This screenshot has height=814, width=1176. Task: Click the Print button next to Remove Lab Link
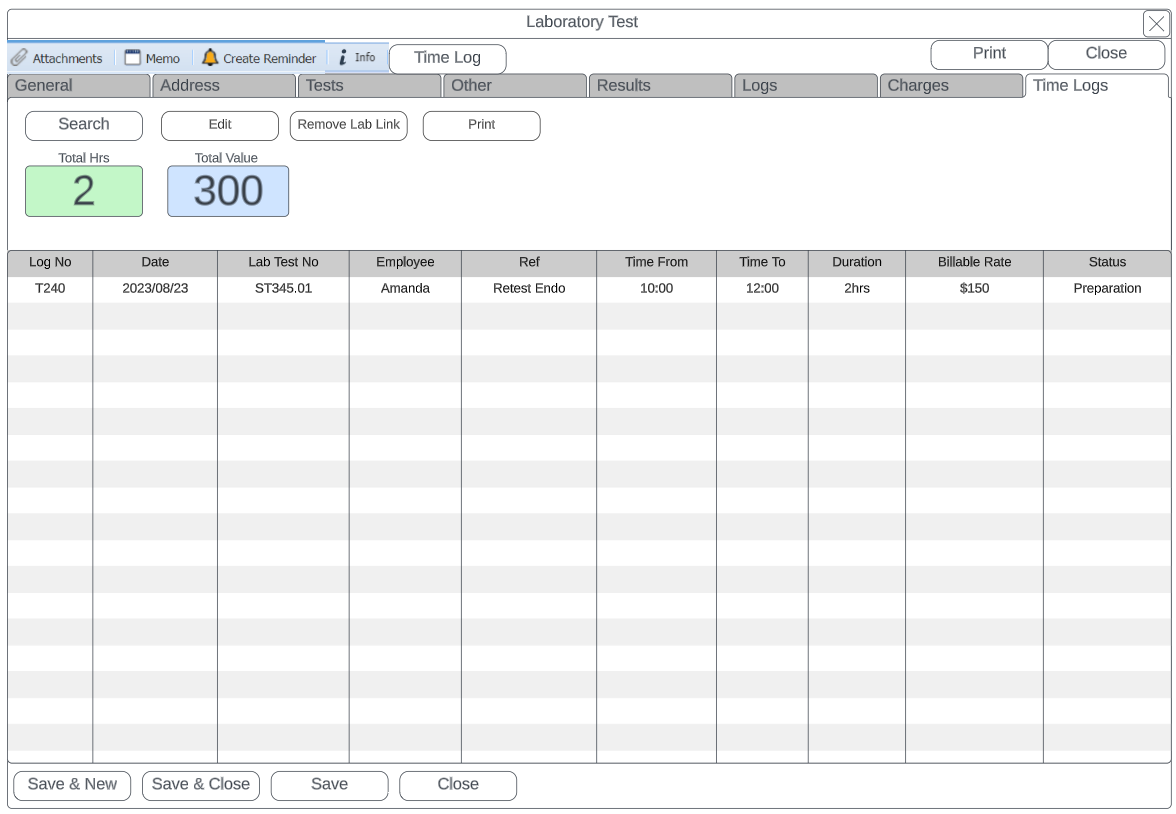click(x=482, y=125)
